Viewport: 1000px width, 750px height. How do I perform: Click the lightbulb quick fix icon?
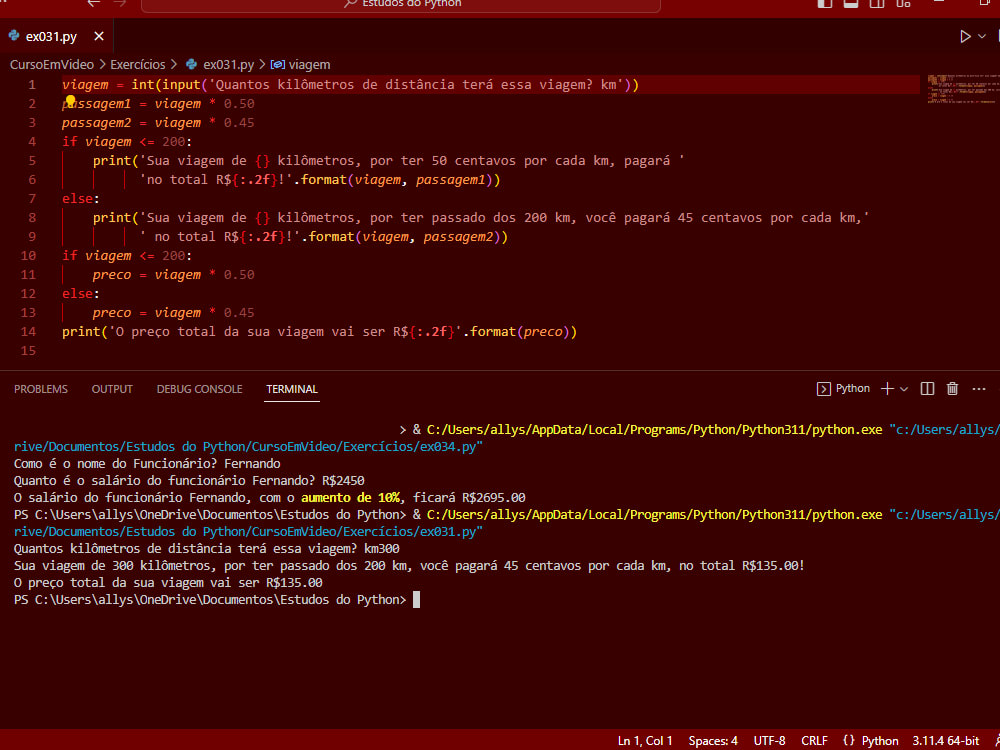[68, 103]
